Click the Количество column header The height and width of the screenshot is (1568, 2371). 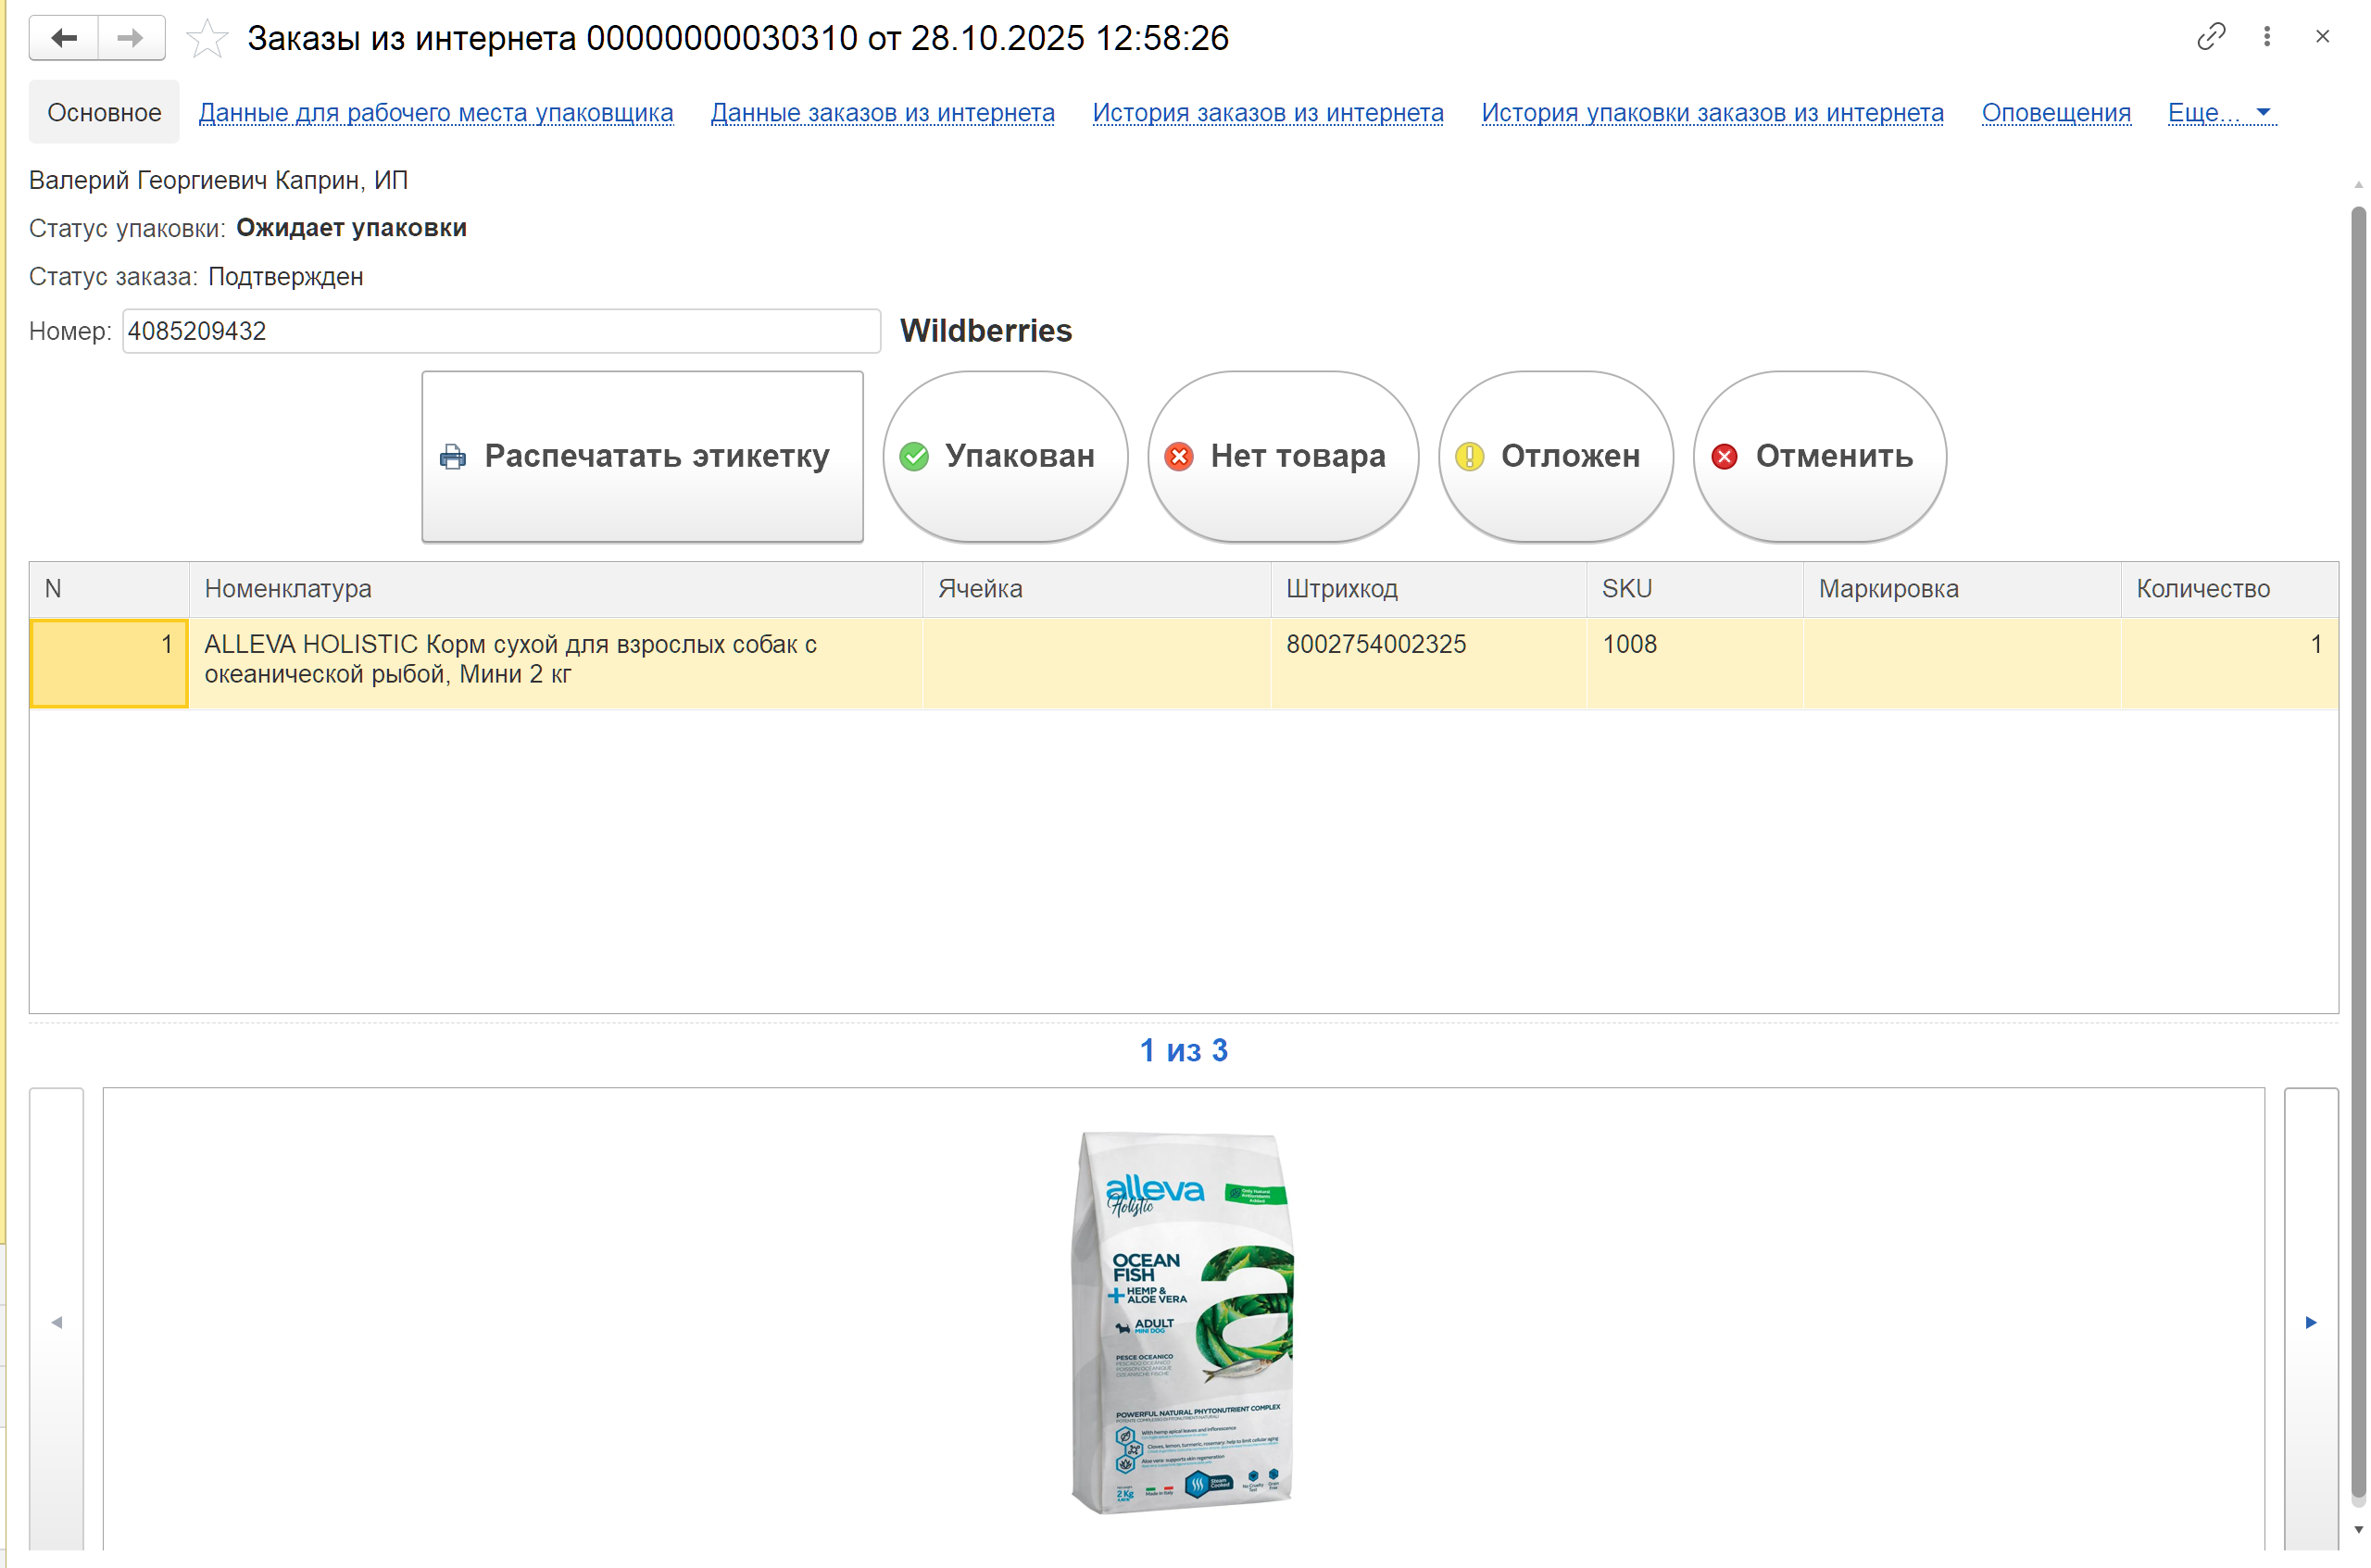[2229, 589]
